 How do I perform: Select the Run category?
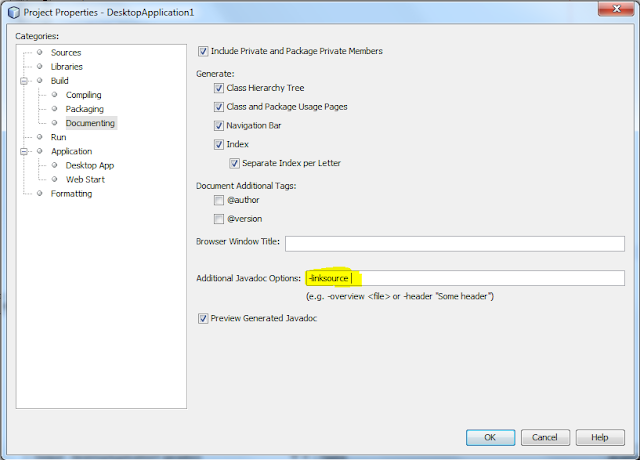coord(58,137)
